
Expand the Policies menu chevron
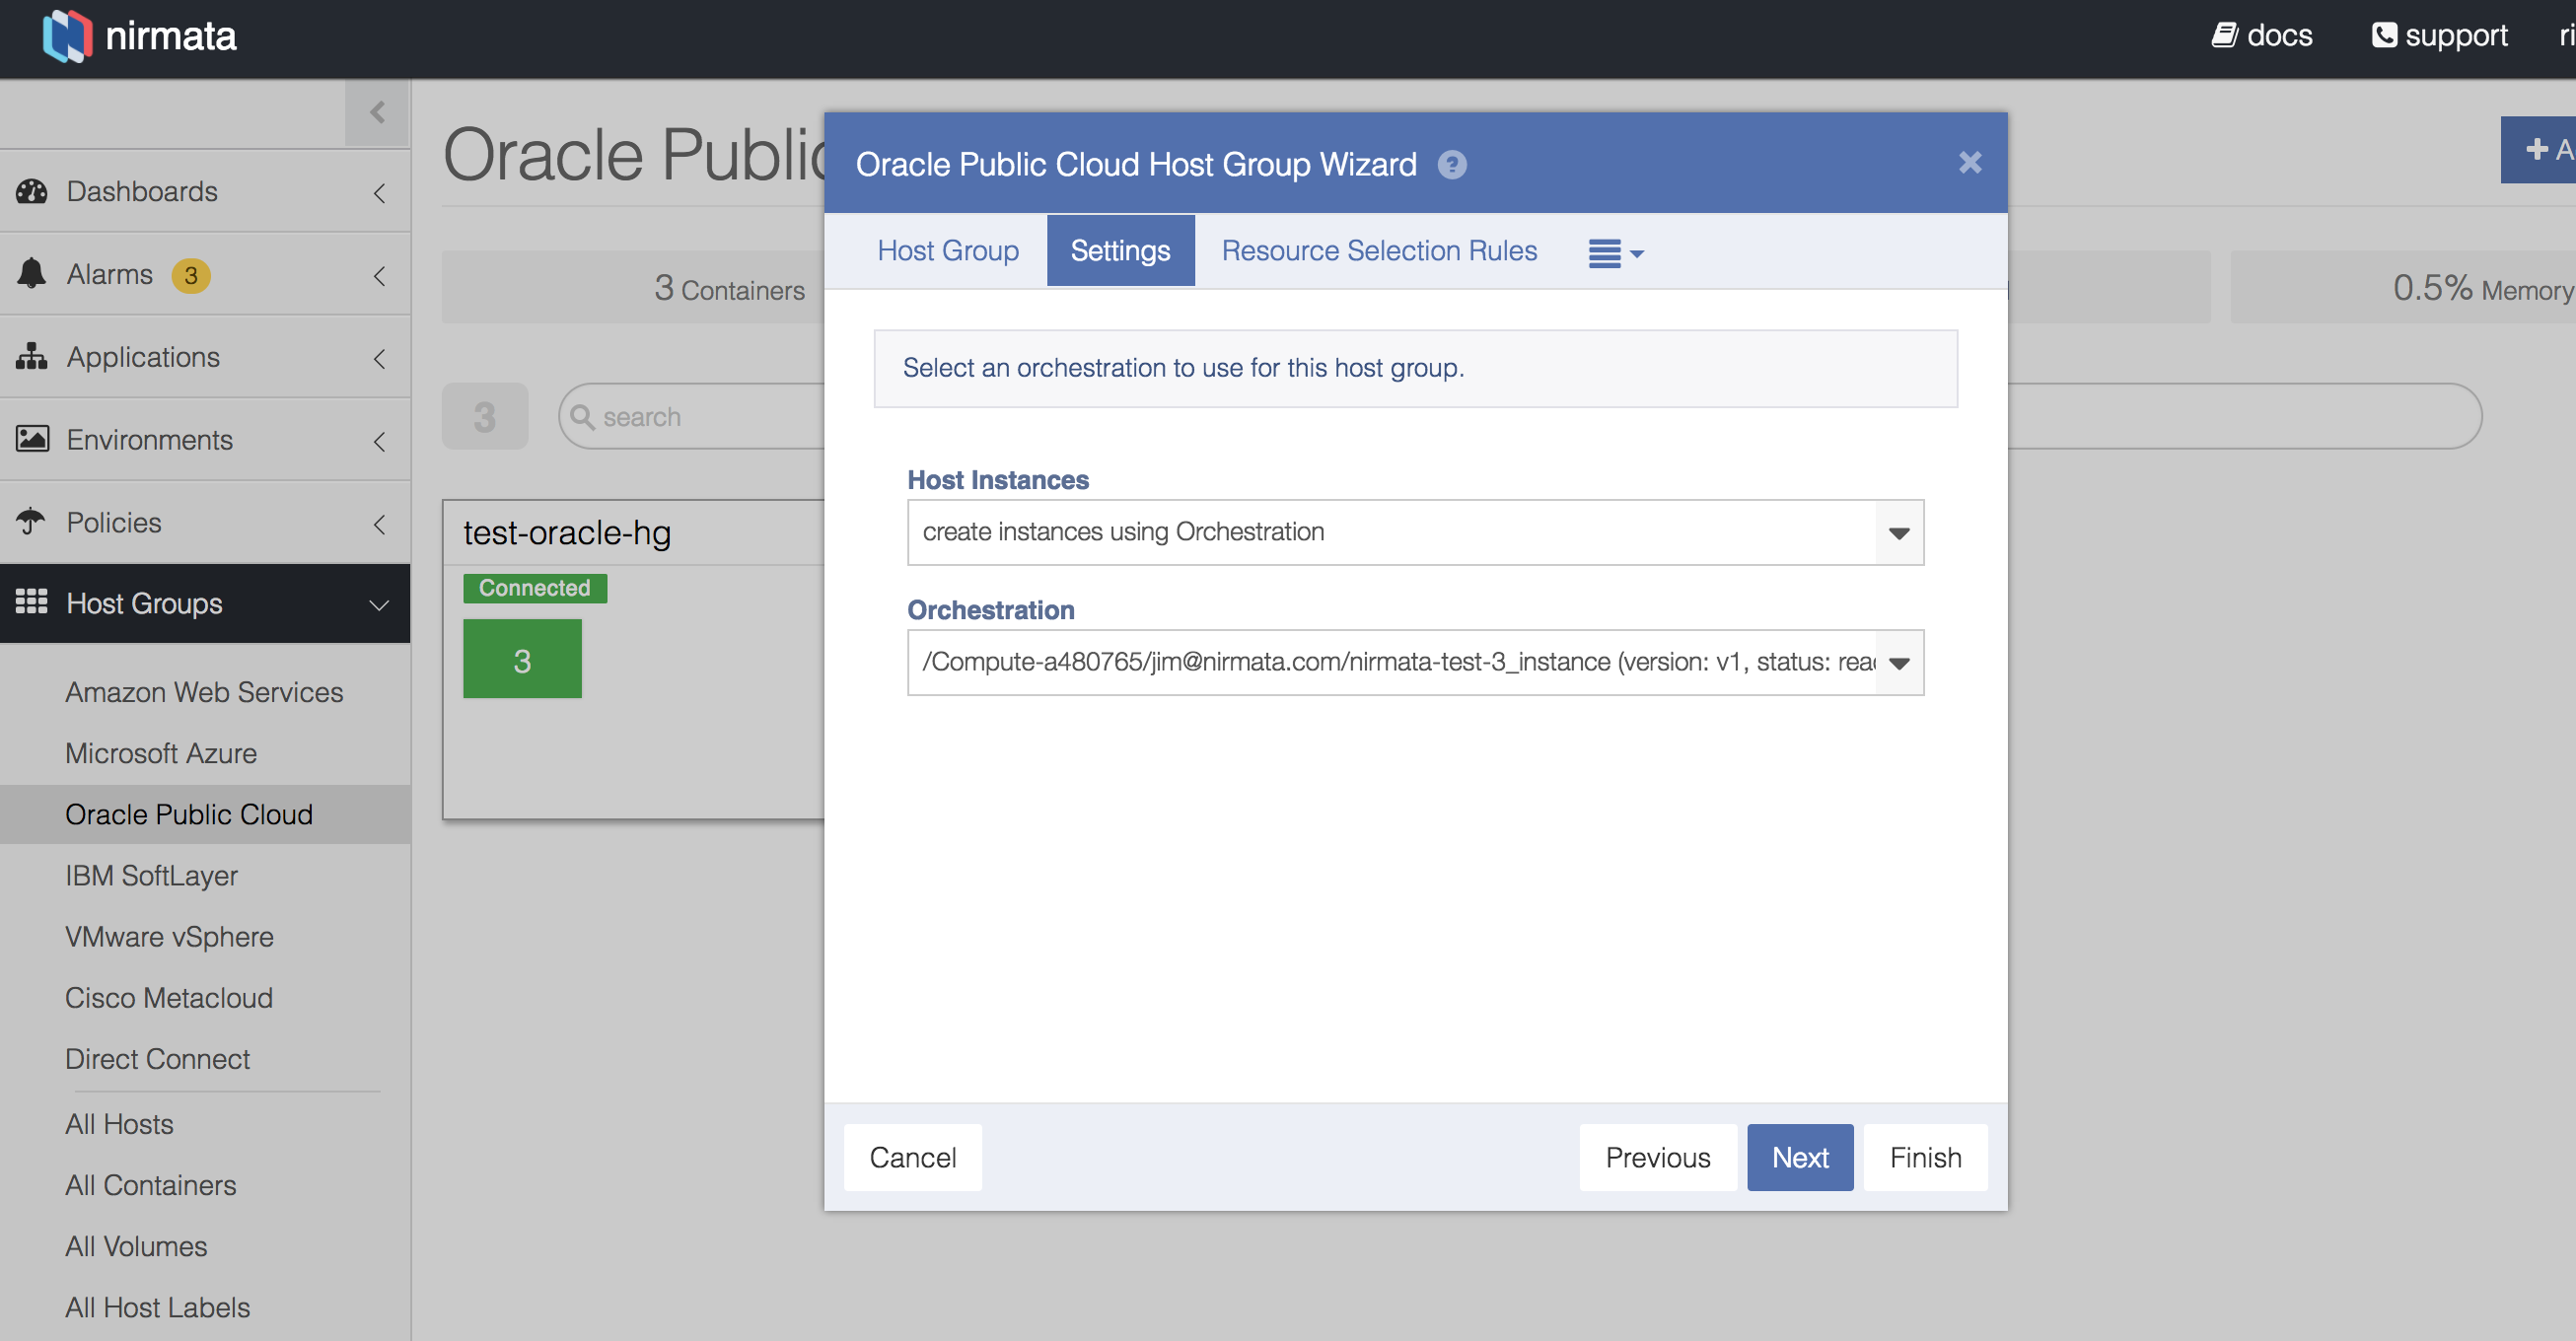click(x=379, y=523)
